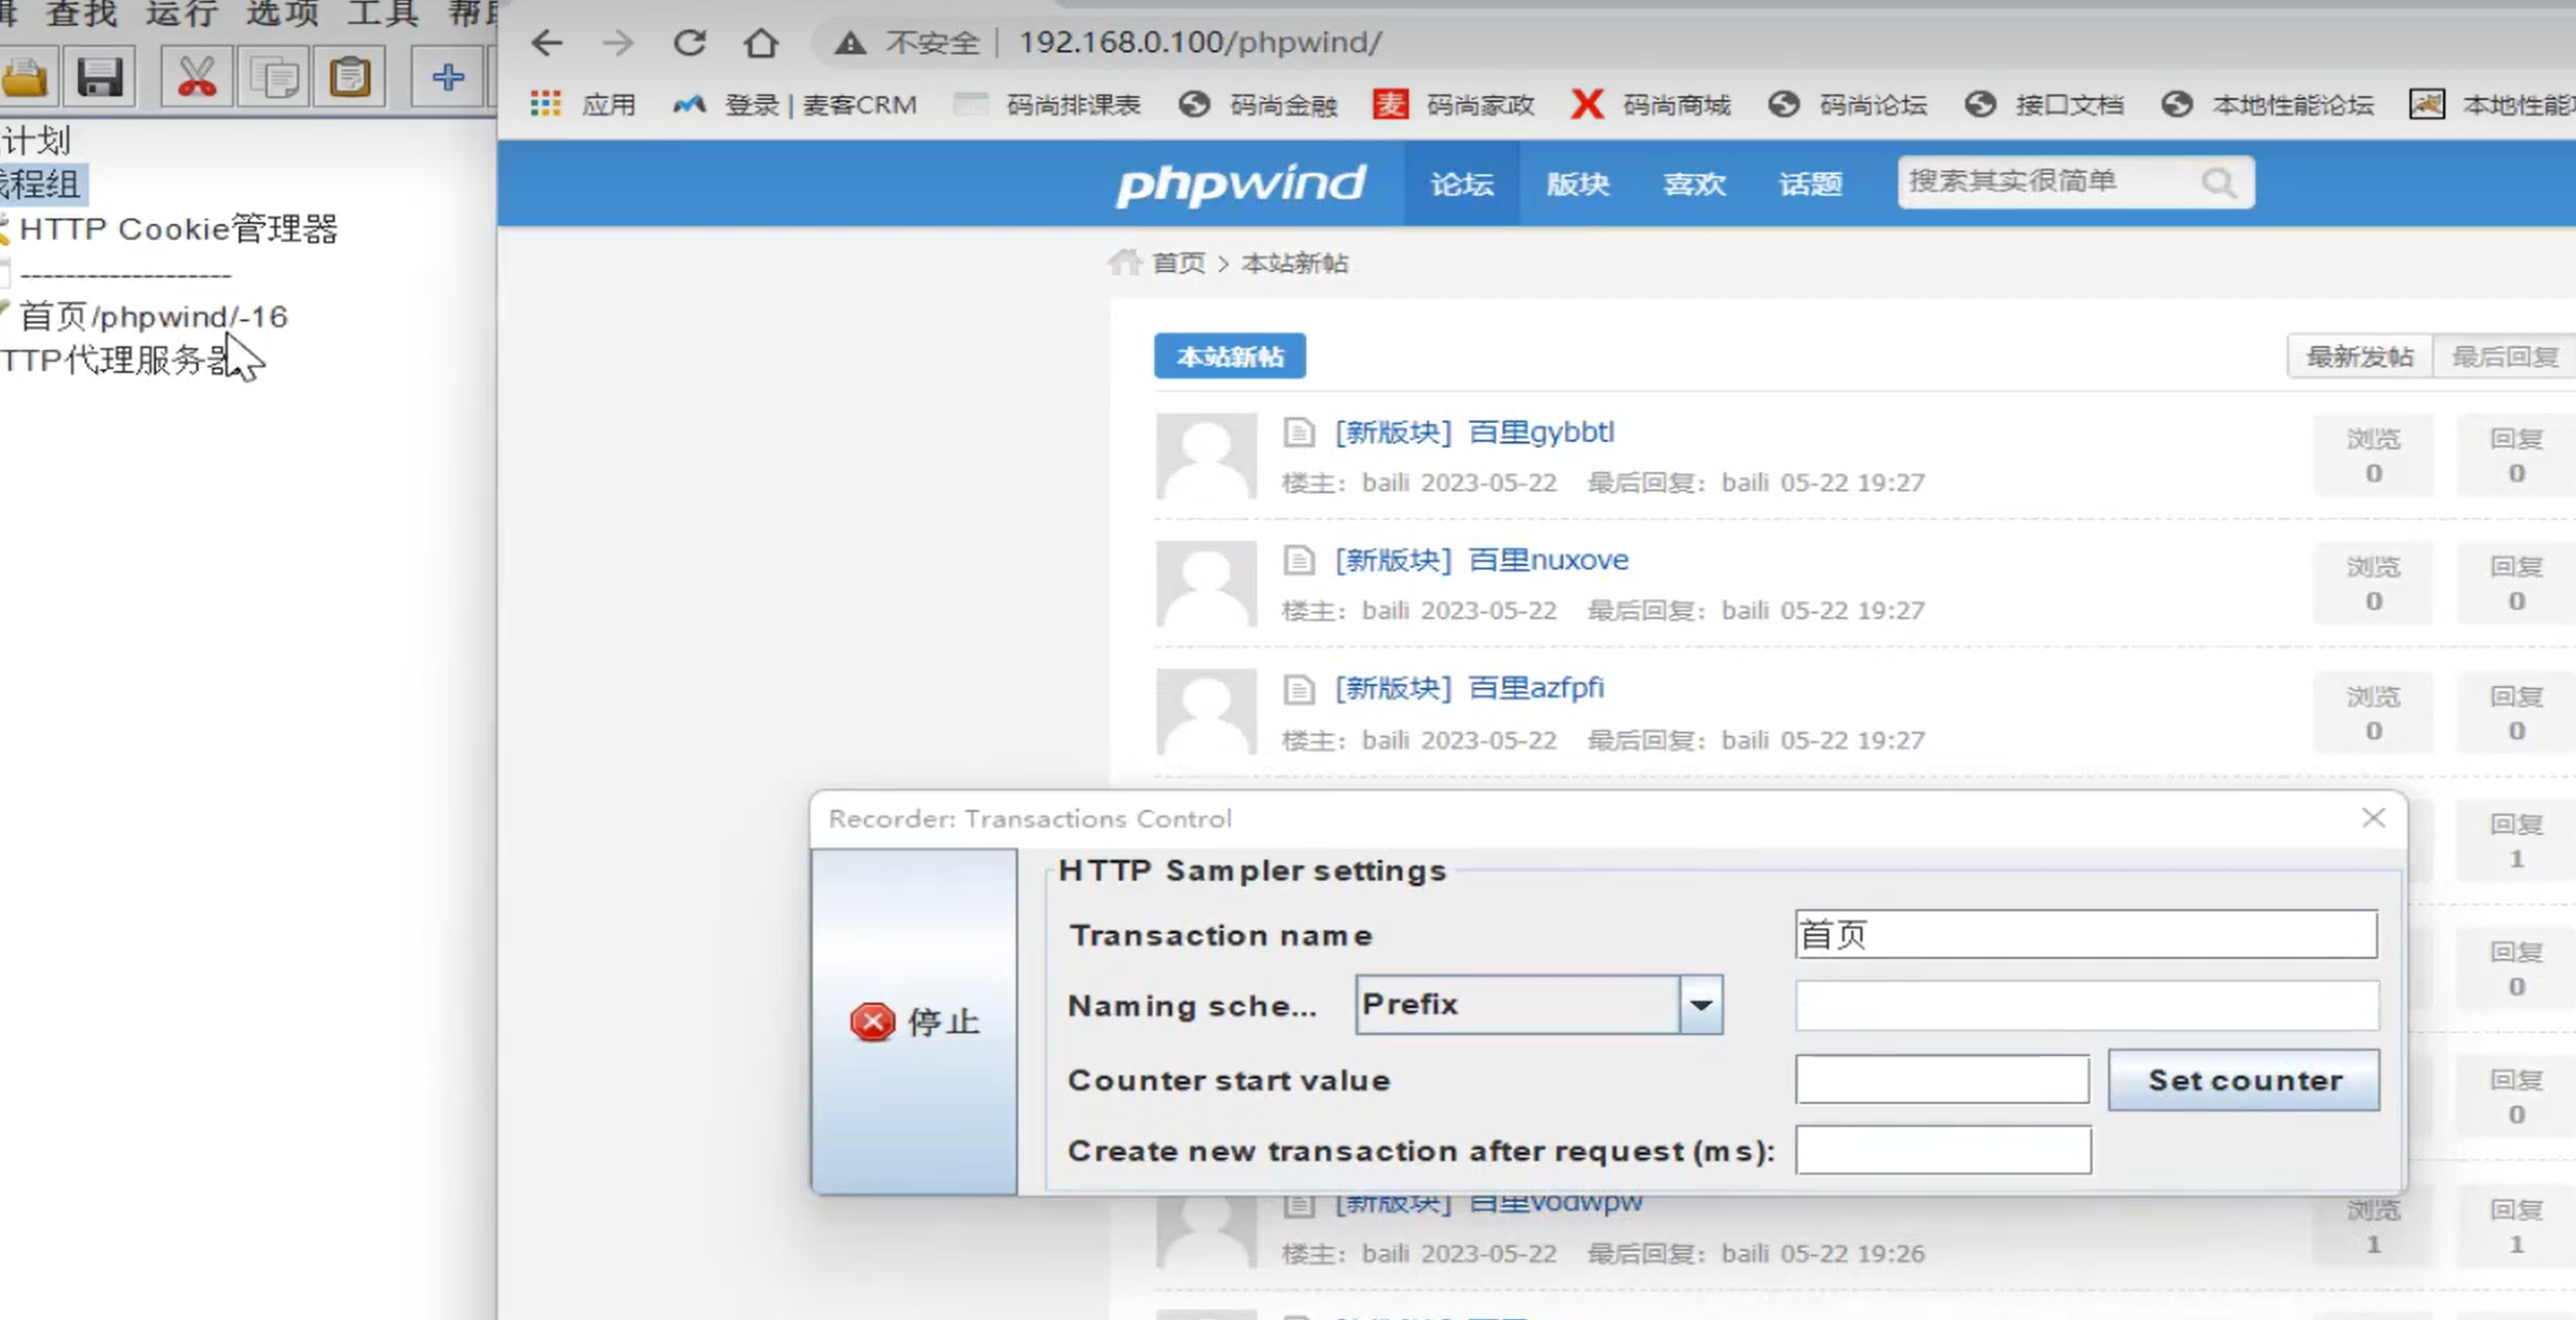Click the 话题 navigation tab
The height and width of the screenshot is (1320, 2576).
pyautogui.click(x=1810, y=183)
